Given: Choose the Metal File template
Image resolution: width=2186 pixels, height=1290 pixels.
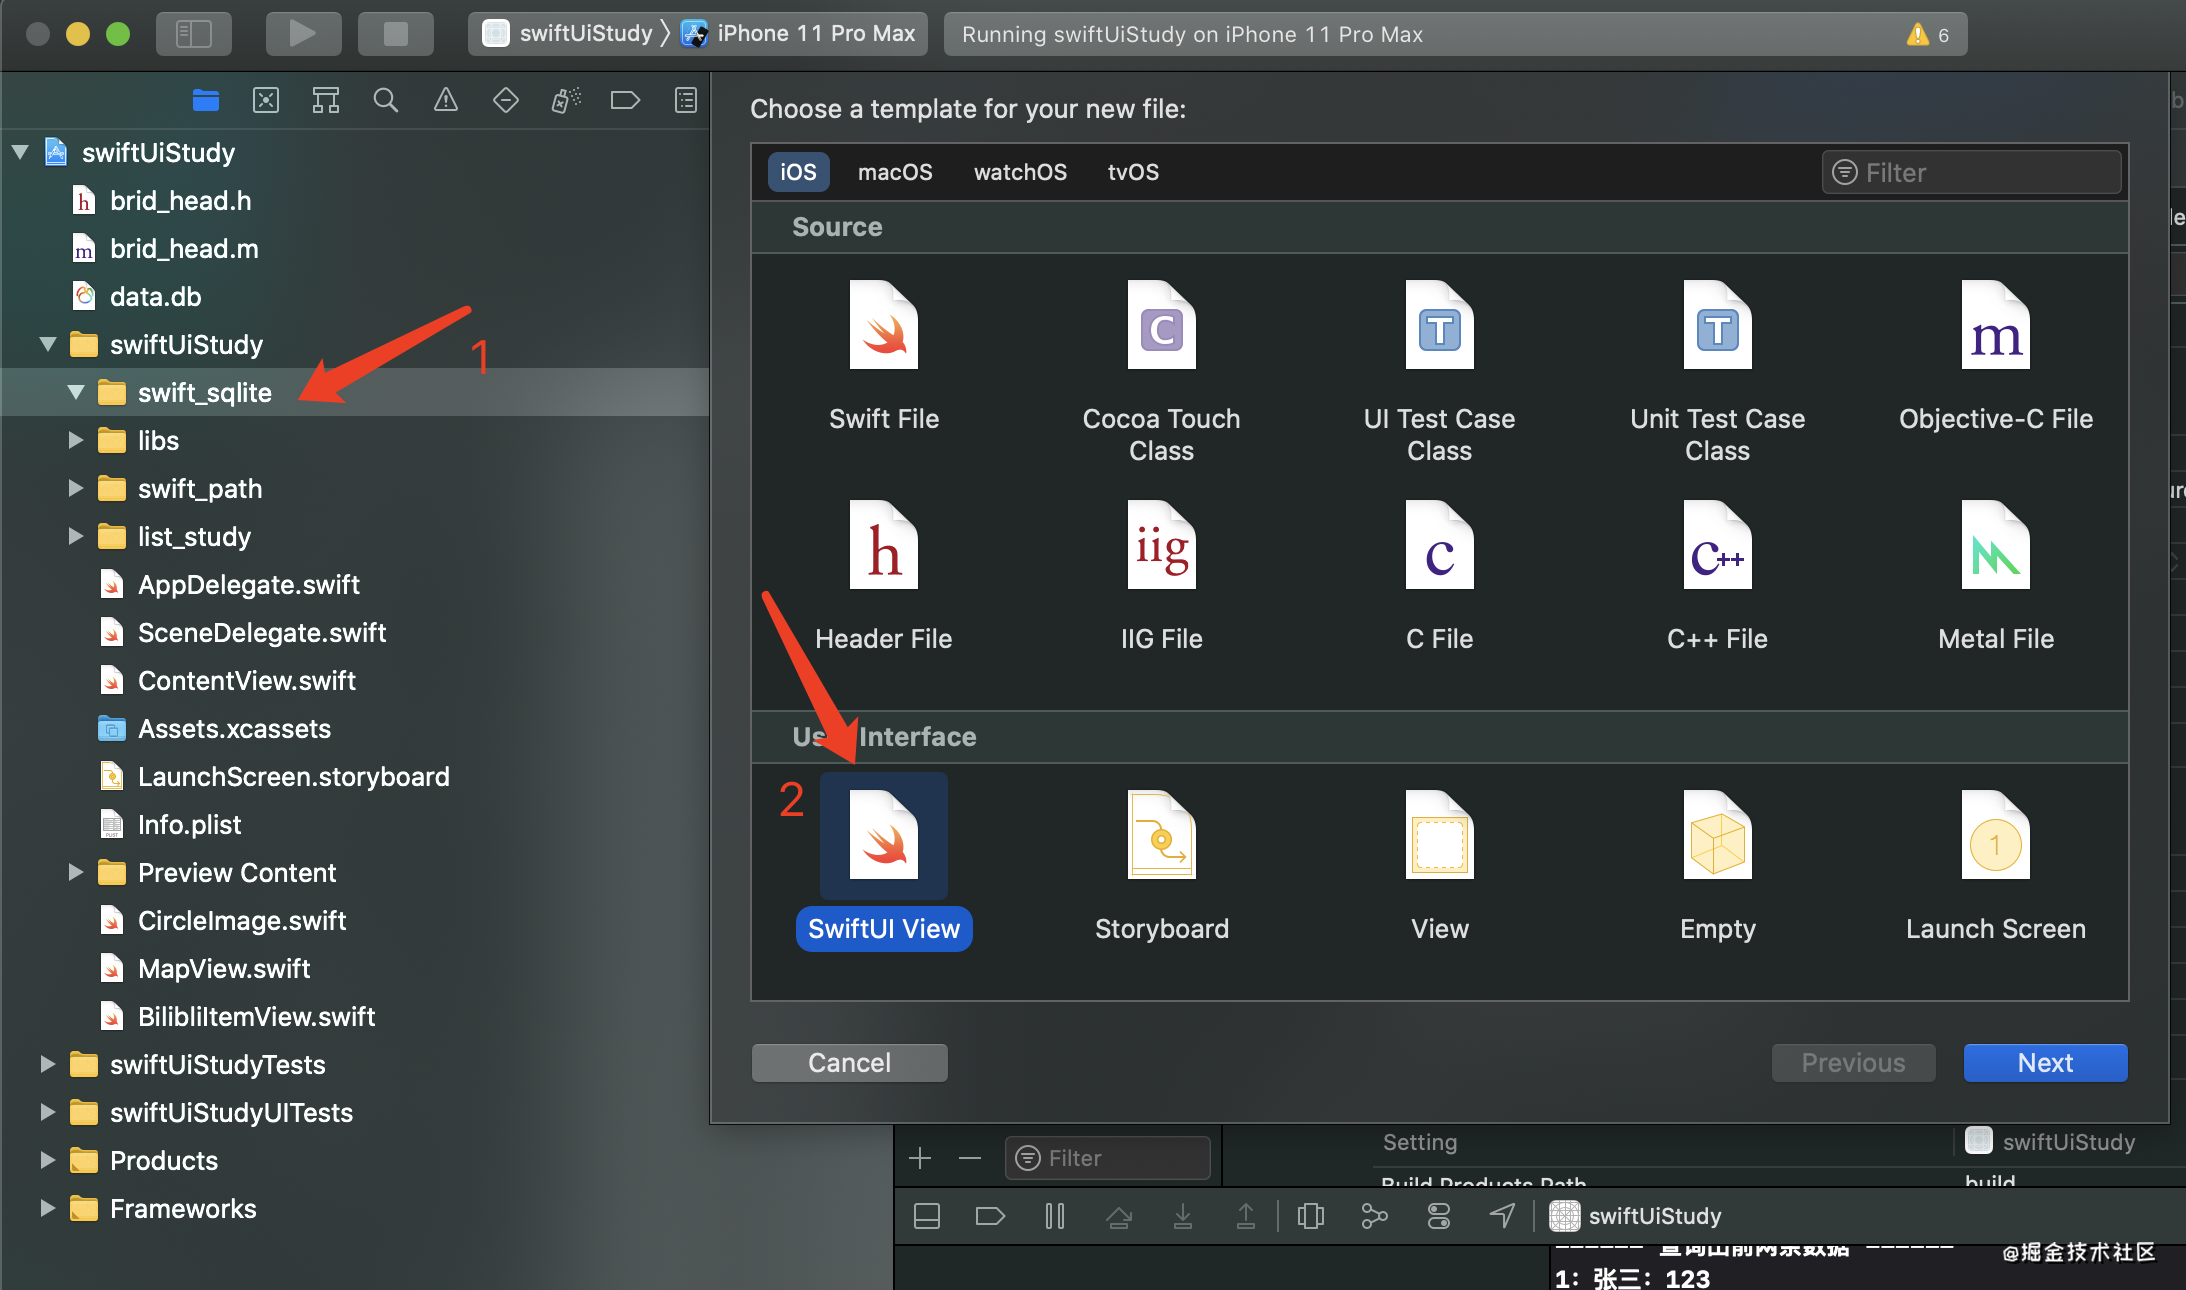Looking at the screenshot, I should click(1995, 577).
